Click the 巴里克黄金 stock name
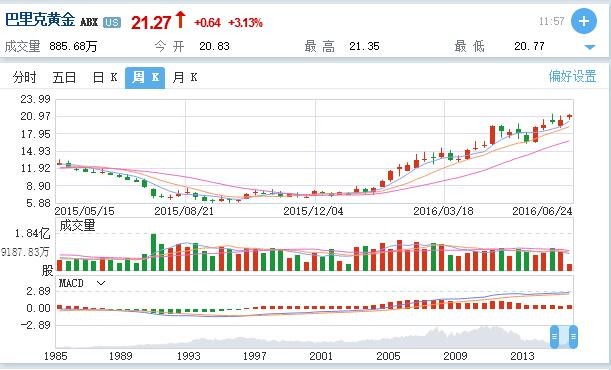611x370 pixels. (x=40, y=19)
